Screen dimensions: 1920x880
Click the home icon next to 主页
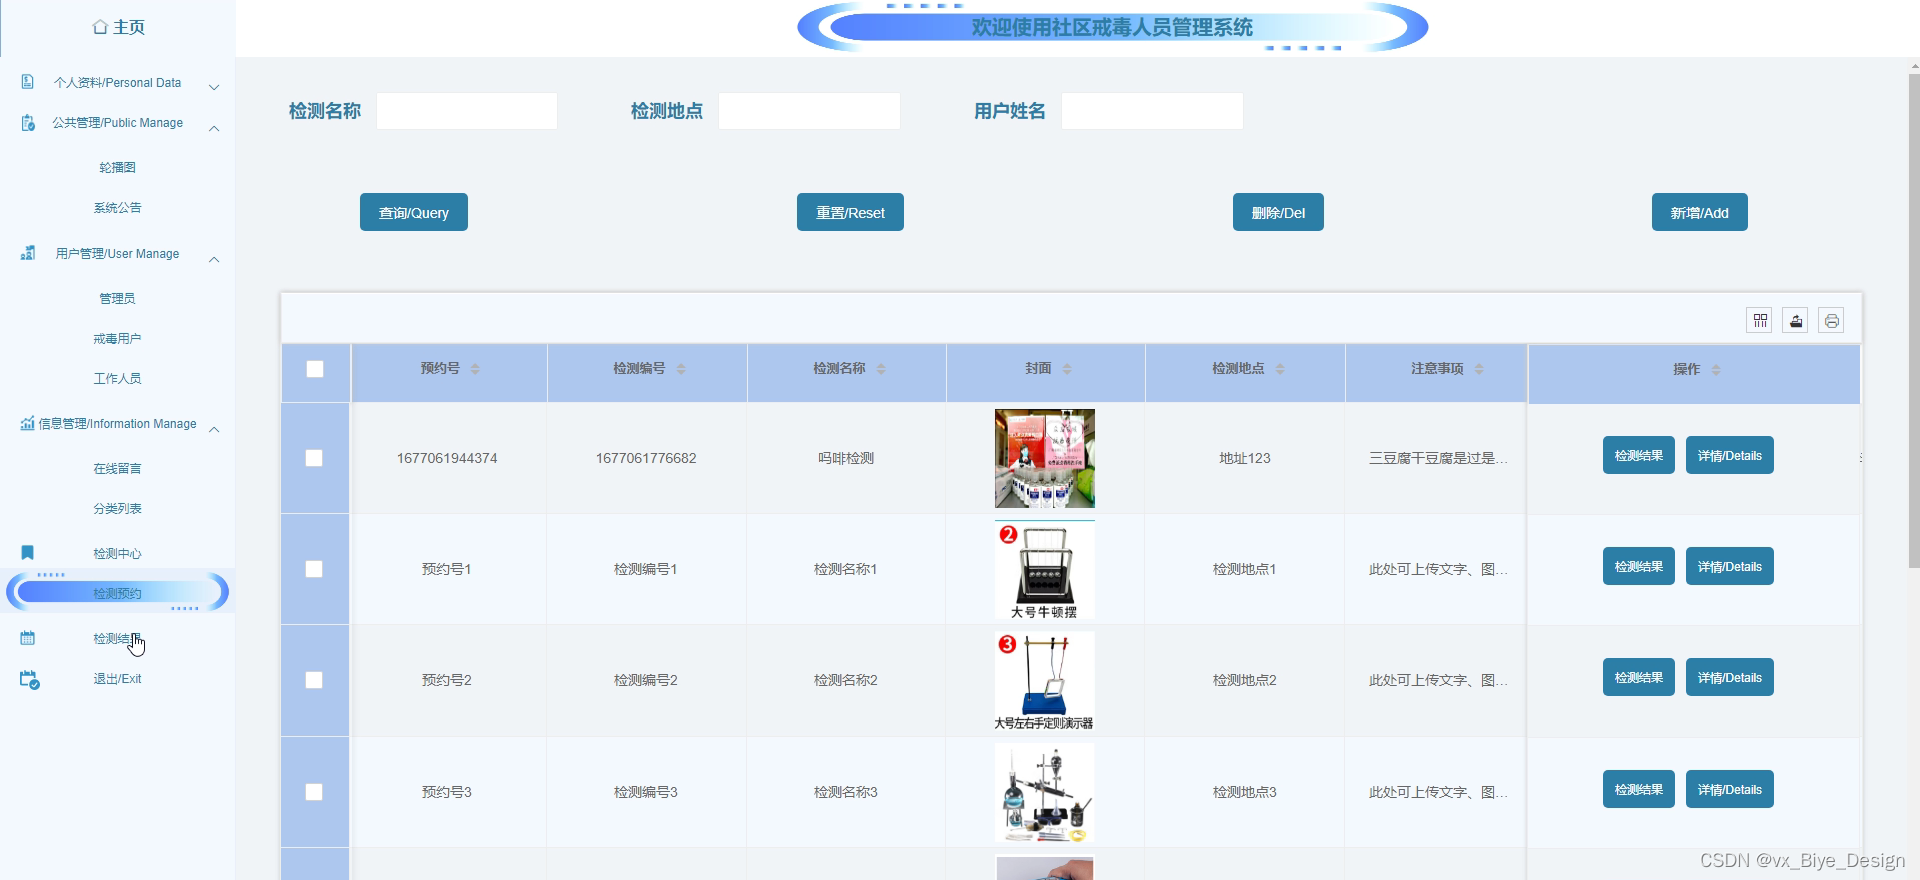pyautogui.click(x=100, y=27)
